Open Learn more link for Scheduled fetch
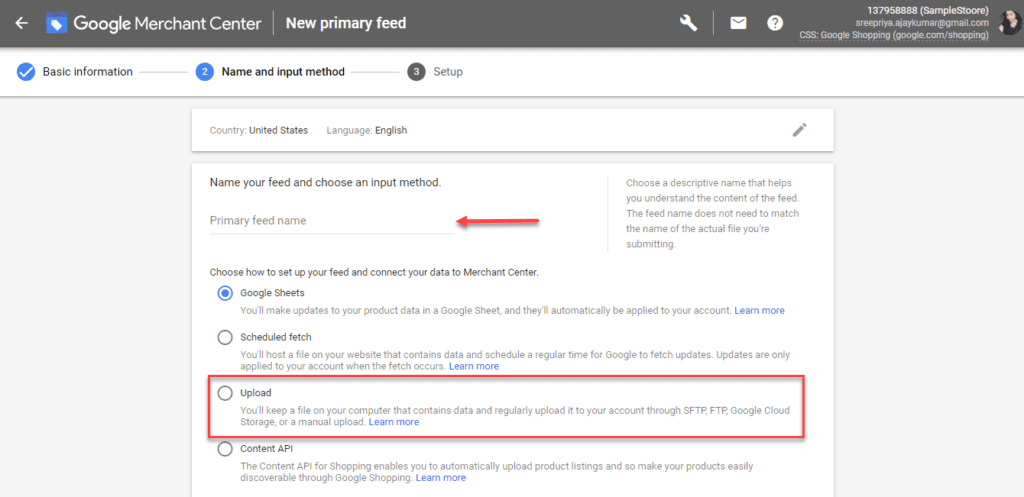The width and height of the screenshot is (1024, 497). [473, 367]
